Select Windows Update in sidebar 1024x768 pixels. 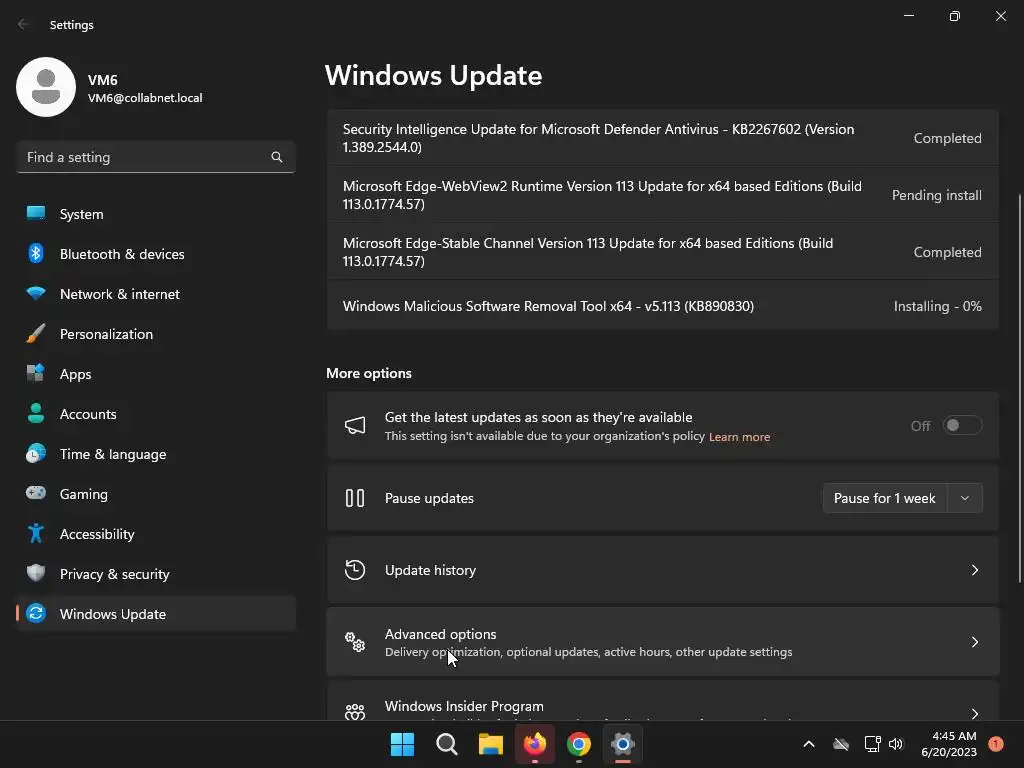click(x=156, y=613)
